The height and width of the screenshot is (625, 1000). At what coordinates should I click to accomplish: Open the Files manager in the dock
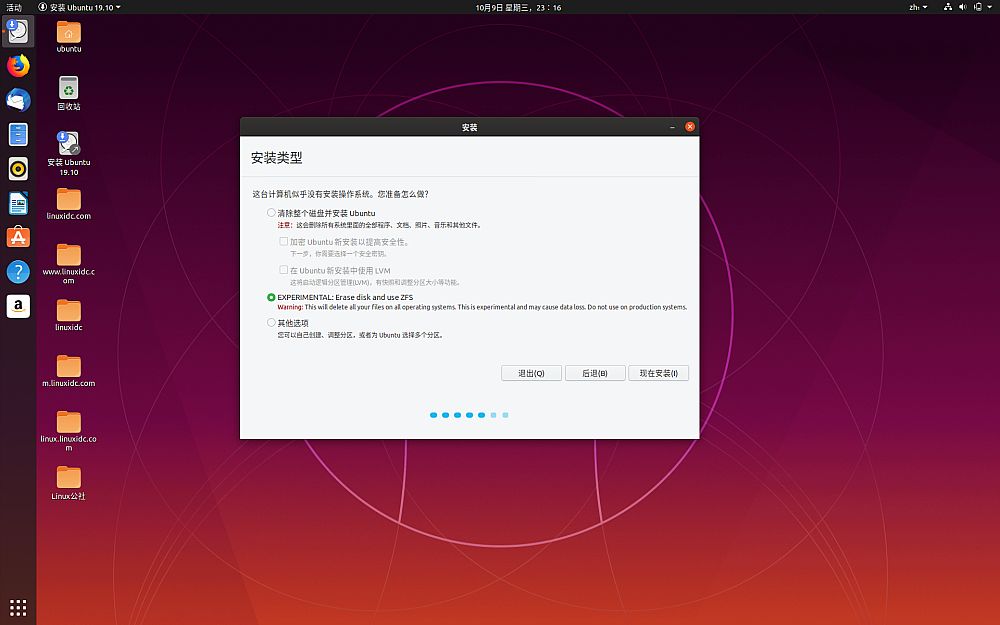point(18,135)
